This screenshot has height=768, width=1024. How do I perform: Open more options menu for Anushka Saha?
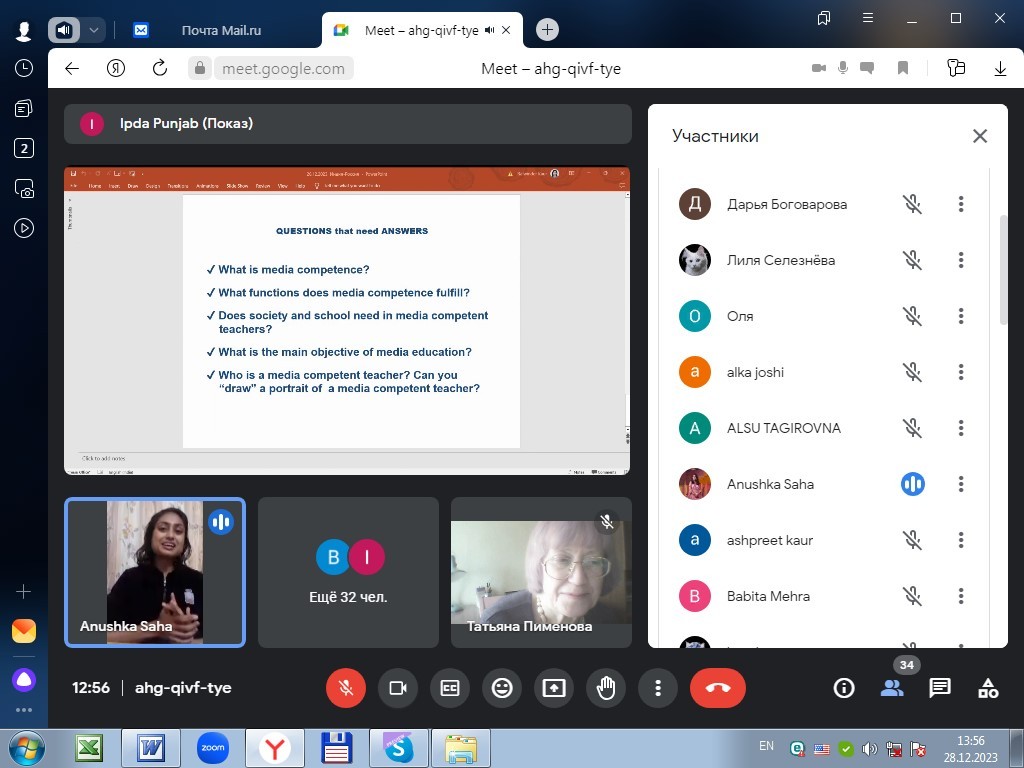point(961,484)
